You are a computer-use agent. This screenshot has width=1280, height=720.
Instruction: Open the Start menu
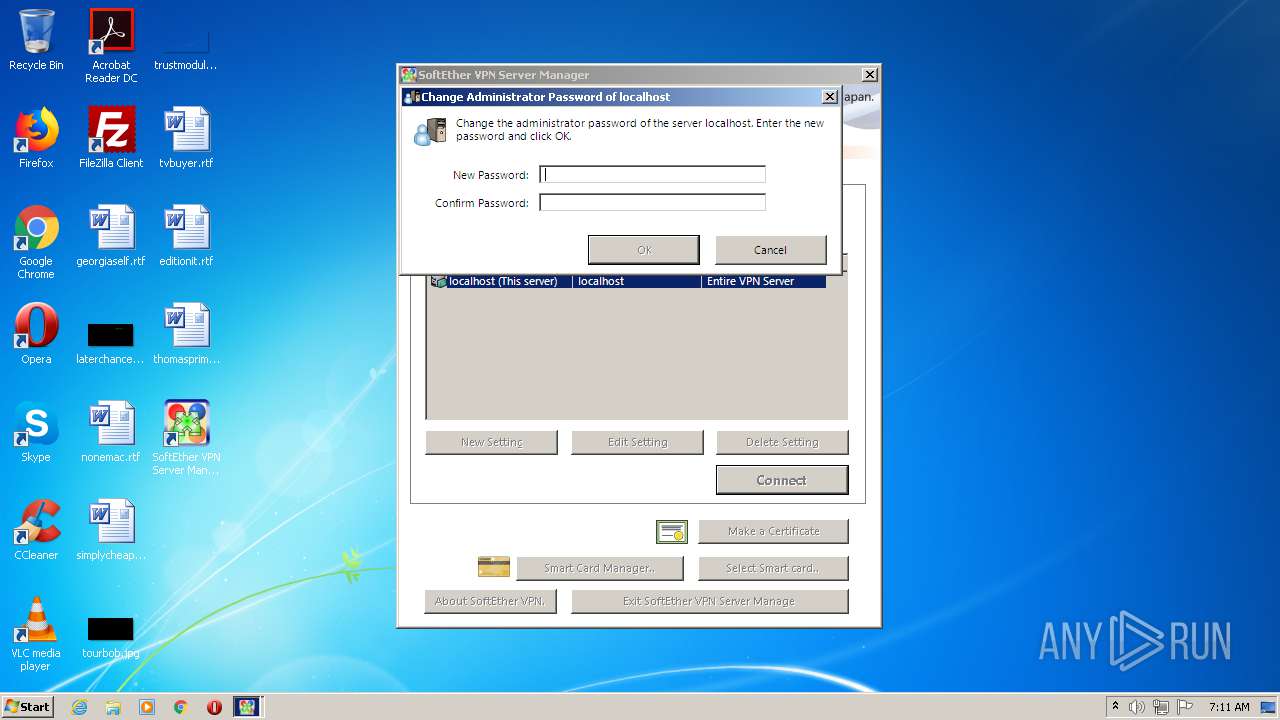click(x=27, y=707)
